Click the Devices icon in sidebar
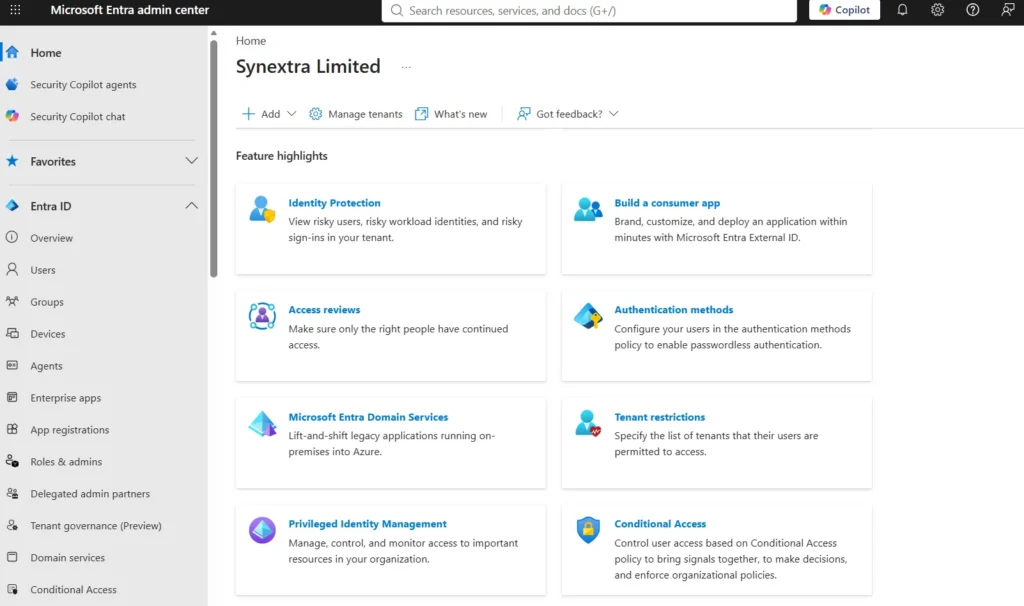1024x606 pixels. tap(12, 333)
